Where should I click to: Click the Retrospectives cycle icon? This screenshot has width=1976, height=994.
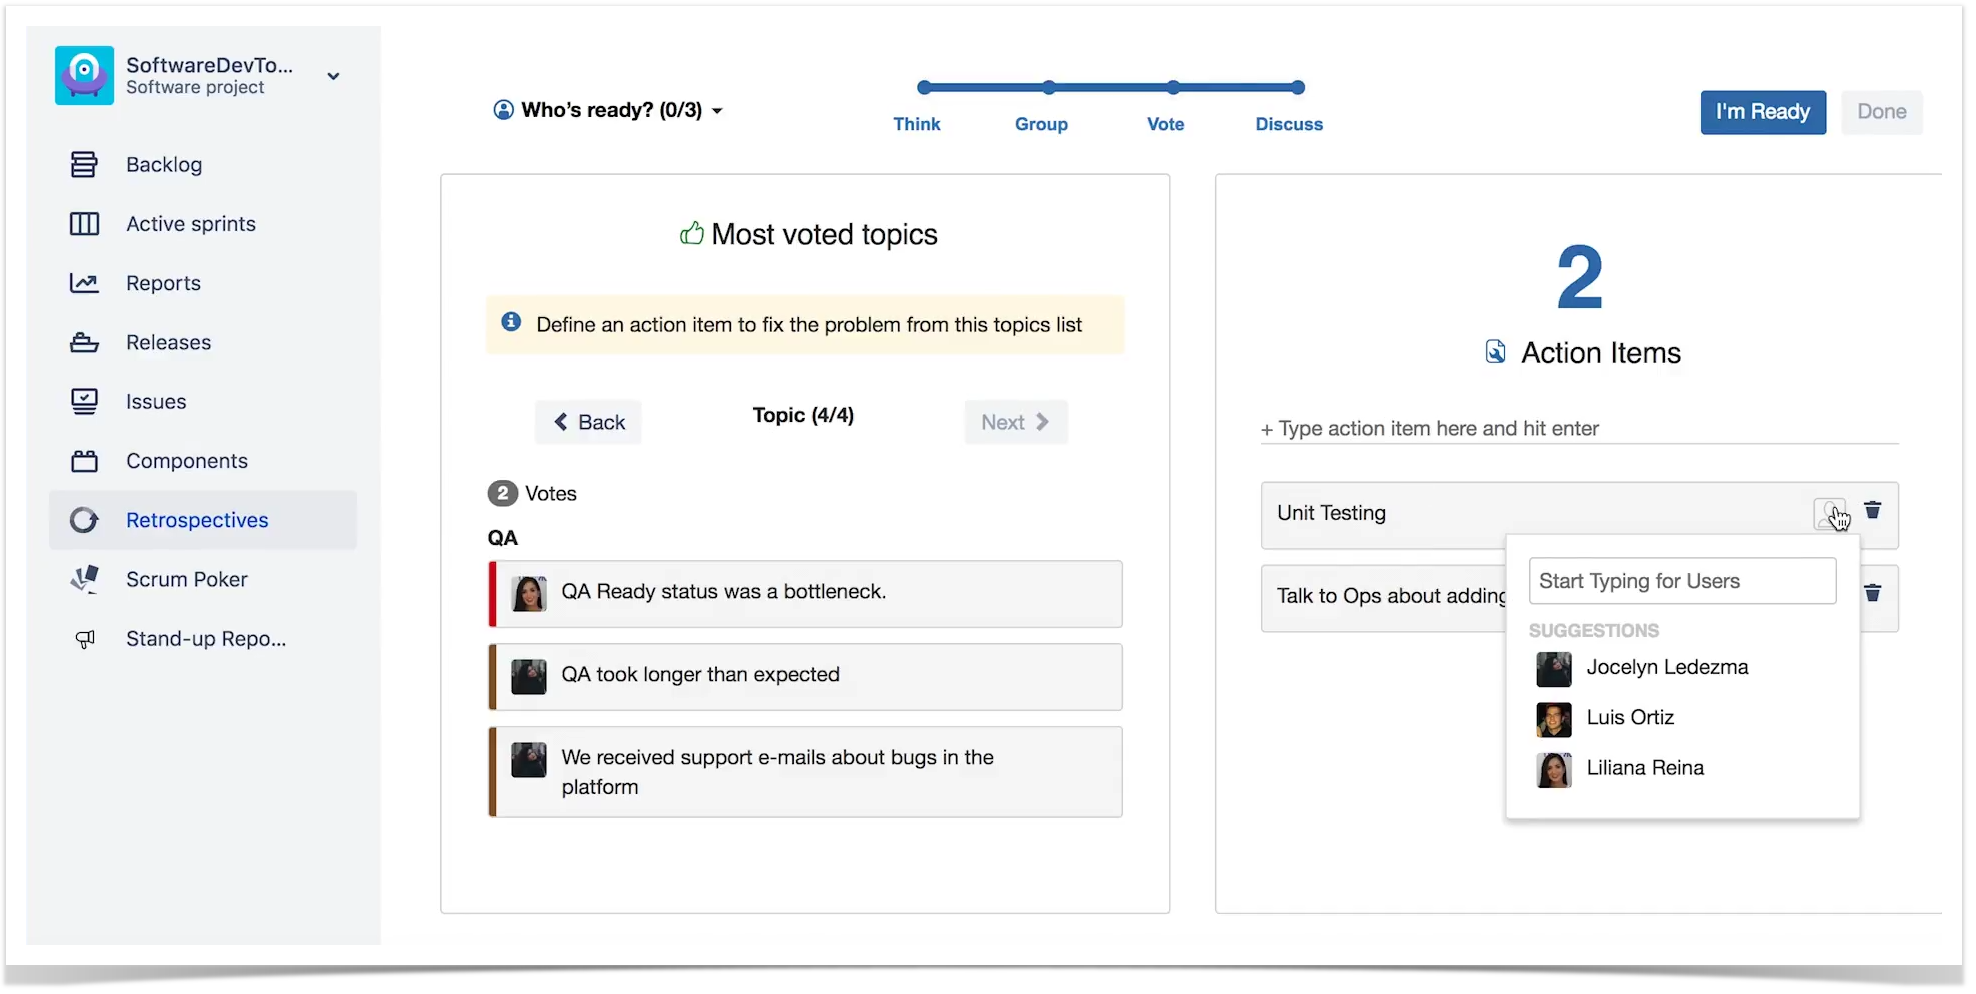[x=84, y=520]
